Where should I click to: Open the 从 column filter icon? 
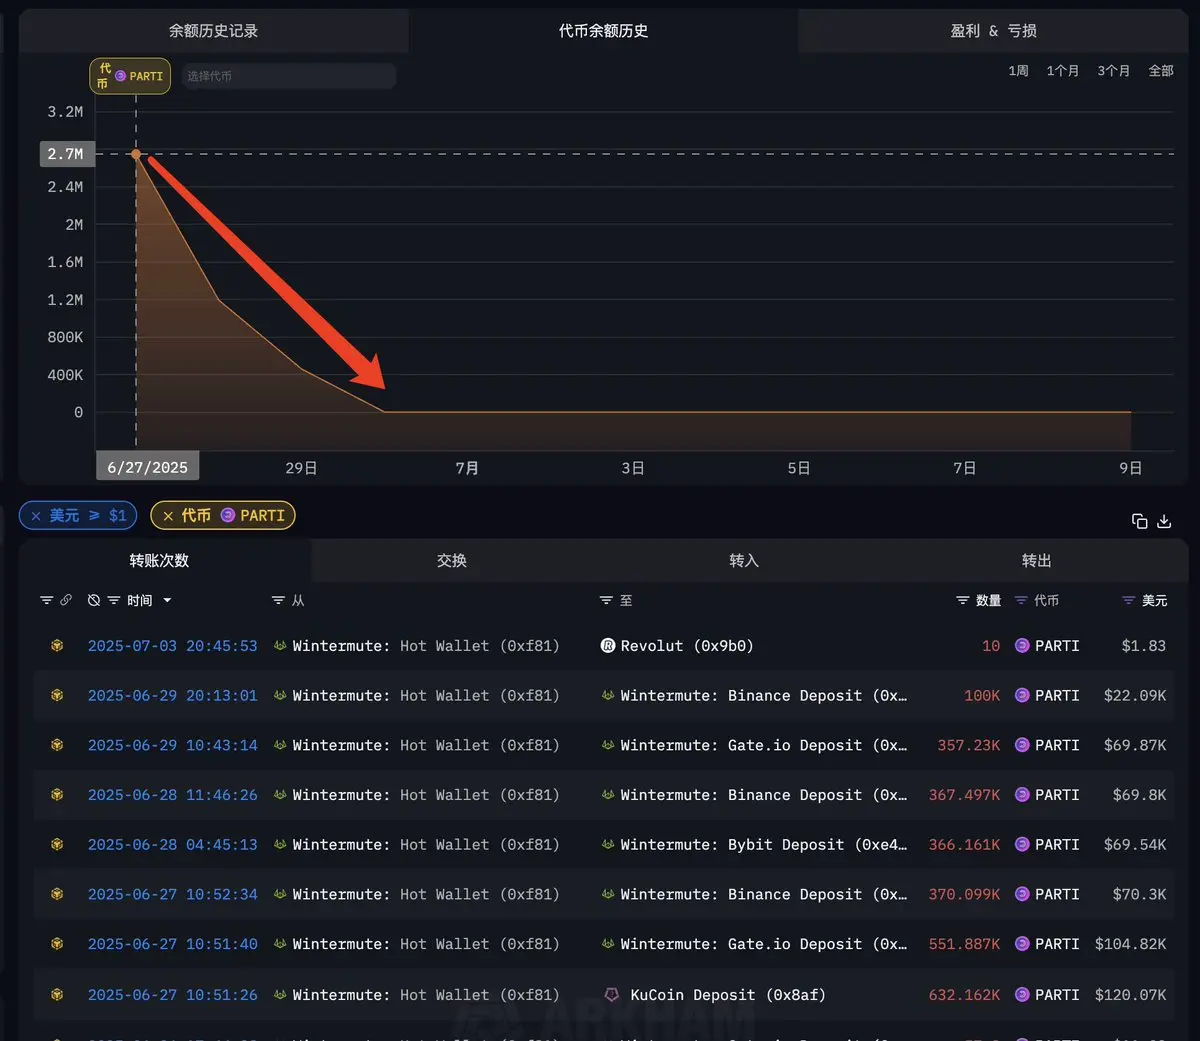click(x=278, y=600)
